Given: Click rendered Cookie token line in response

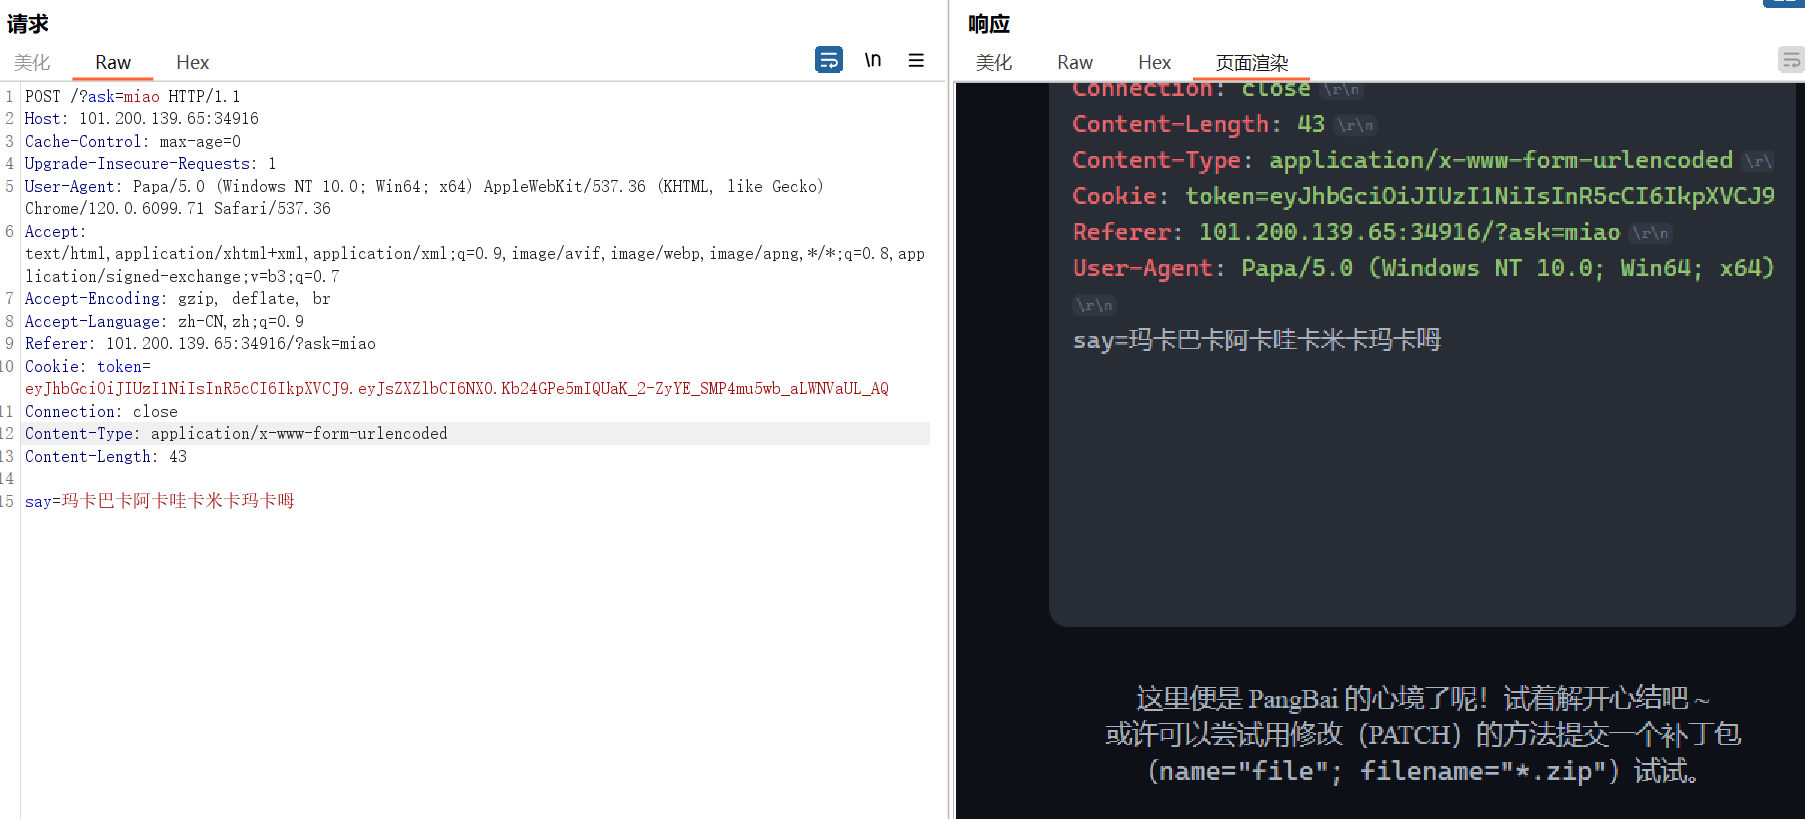Looking at the screenshot, I should click(x=1423, y=196).
